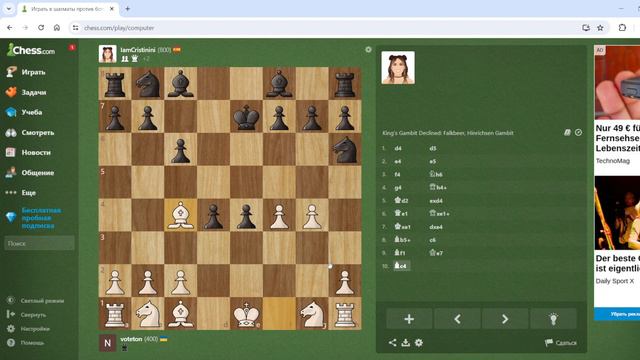Select the black pawn on d4
This screenshot has width=640, height=360.
click(x=213, y=216)
